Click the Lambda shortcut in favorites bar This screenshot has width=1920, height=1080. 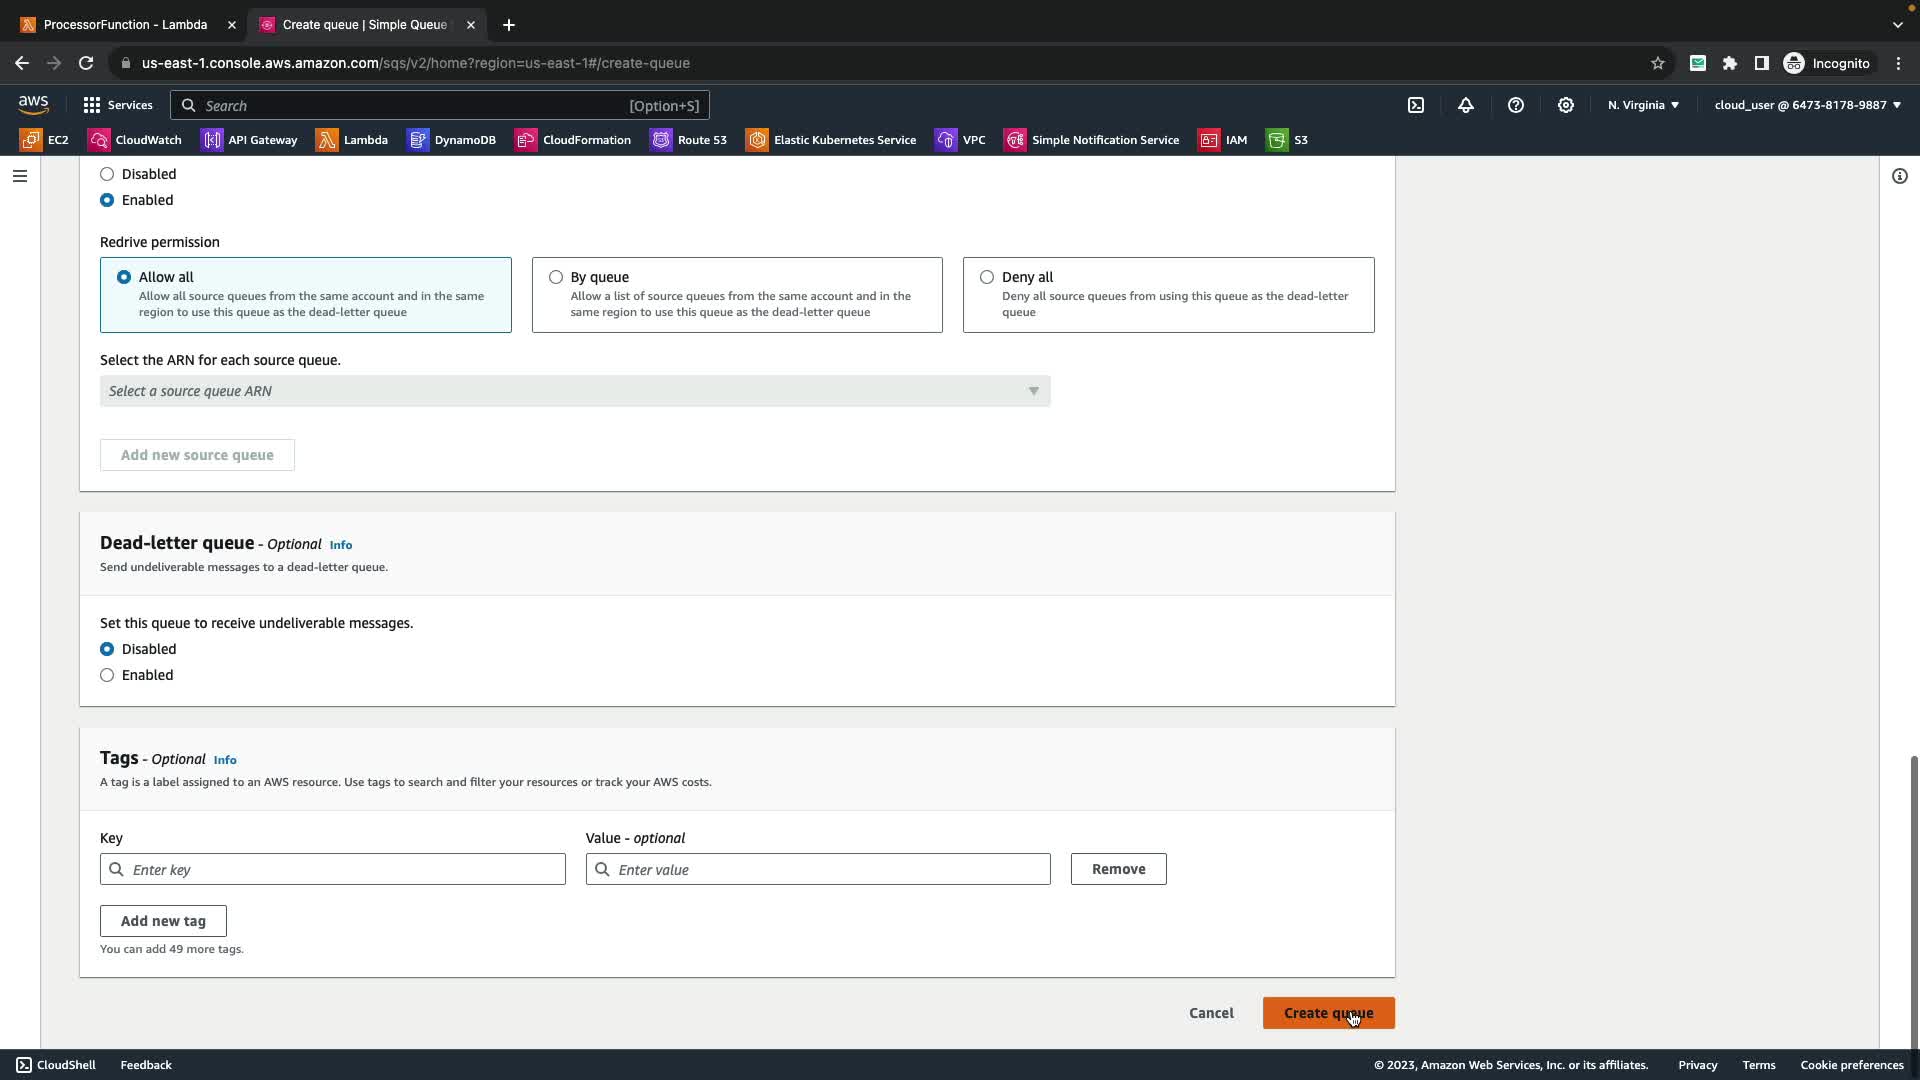[352, 140]
